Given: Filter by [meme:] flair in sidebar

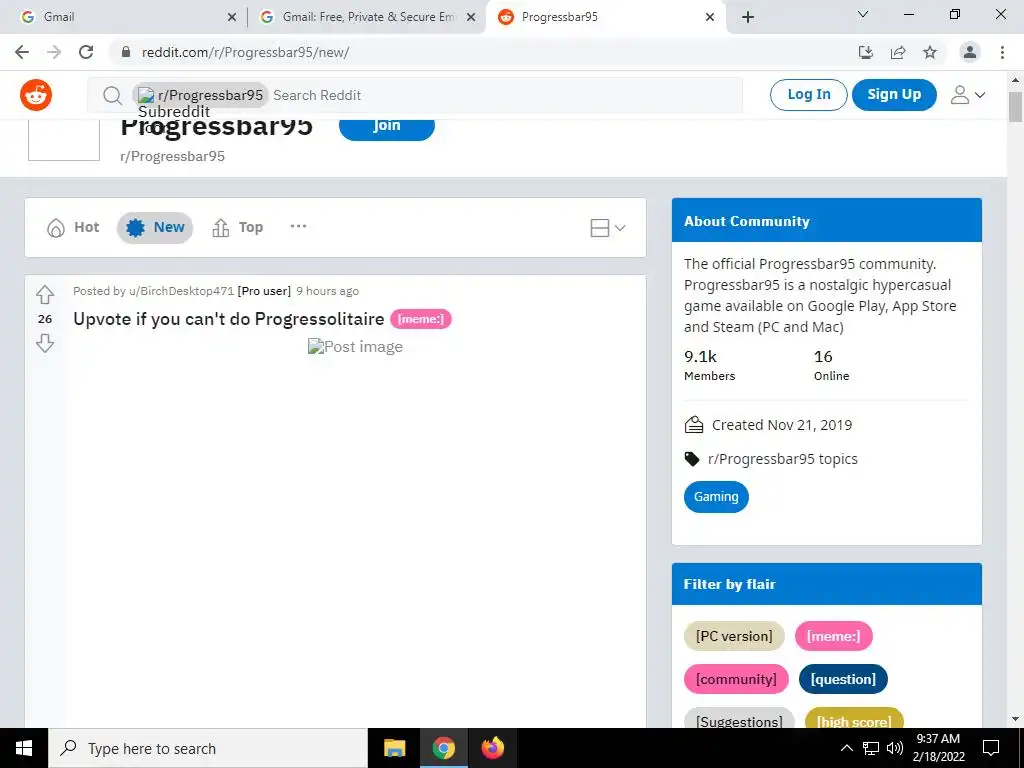Looking at the screenshot, I should pos(833,636).
